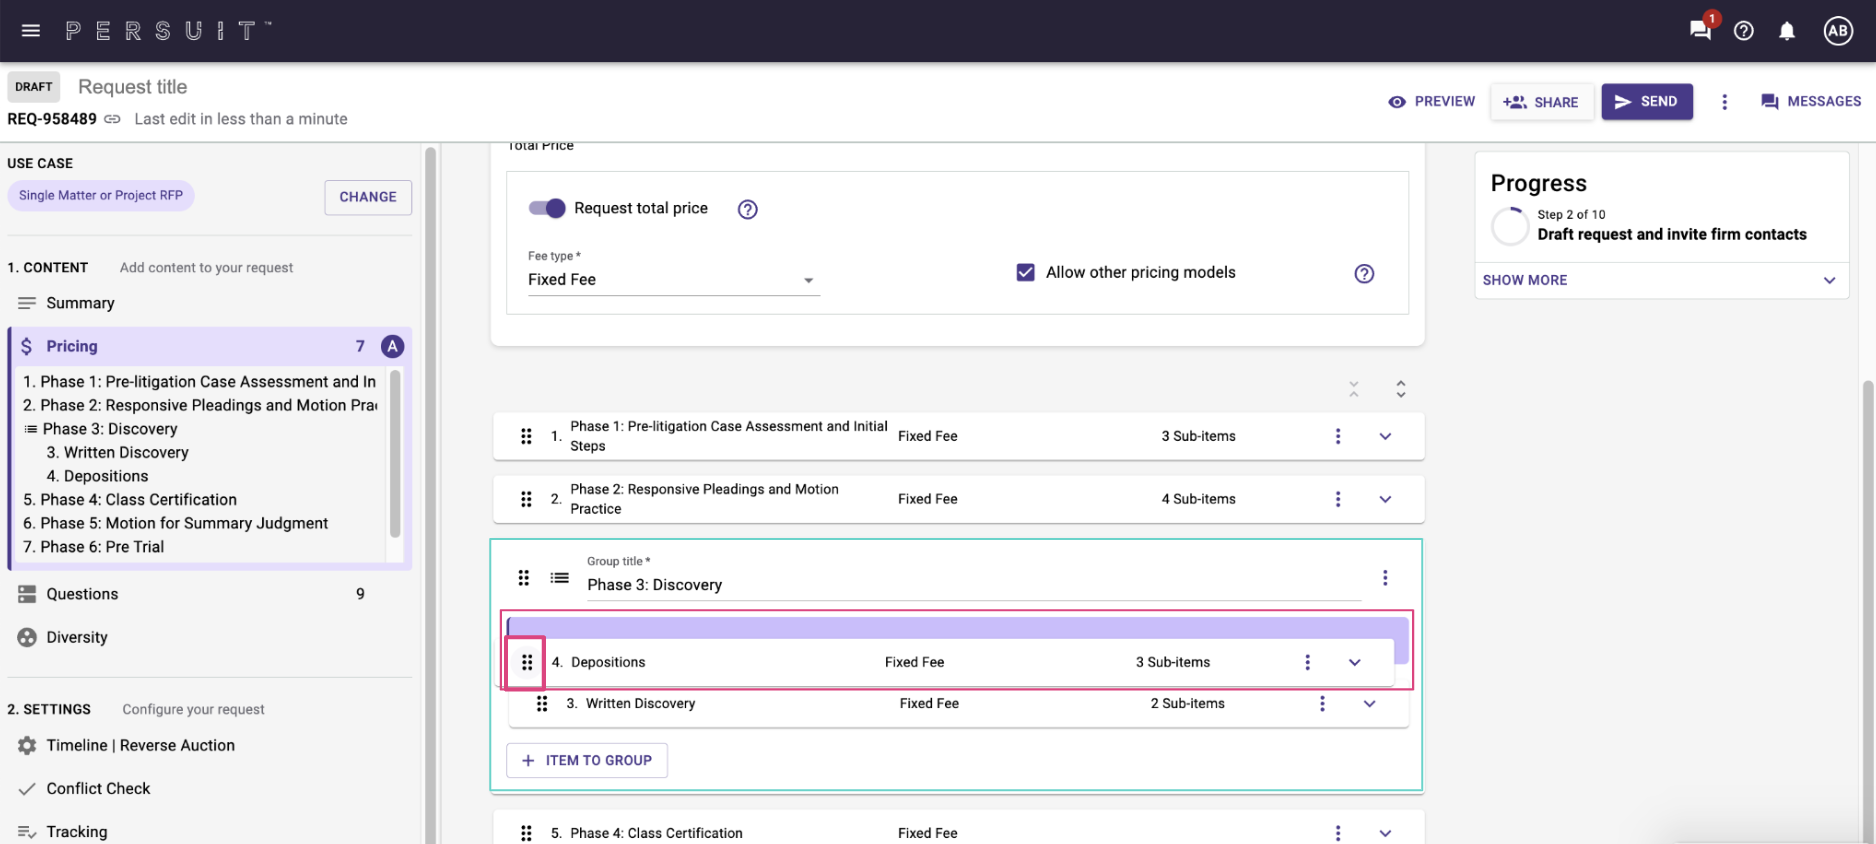Expand Phase 1 Pre-litigation item chevron
The width and height of the screenshot is (1876, 844).
click(x=1385, y=436)
